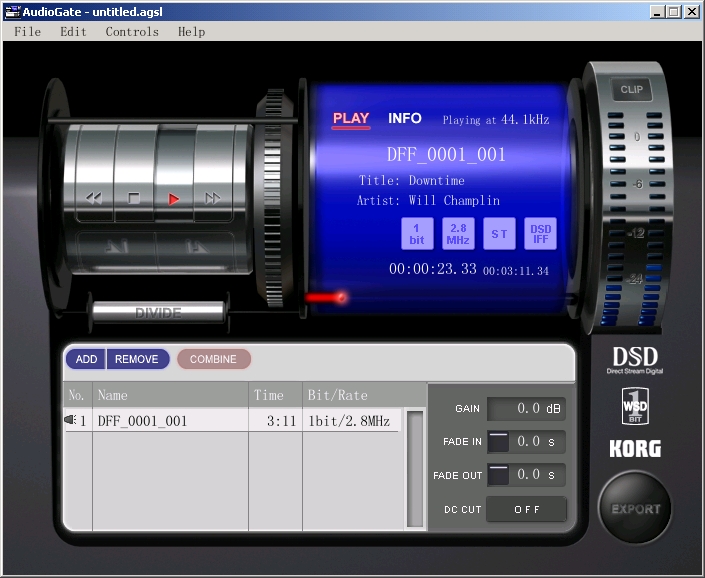Viewport: 705px width, 578px height.
Task: Toggle the DC CUT OFF switch
Action: tap(527, 509)
